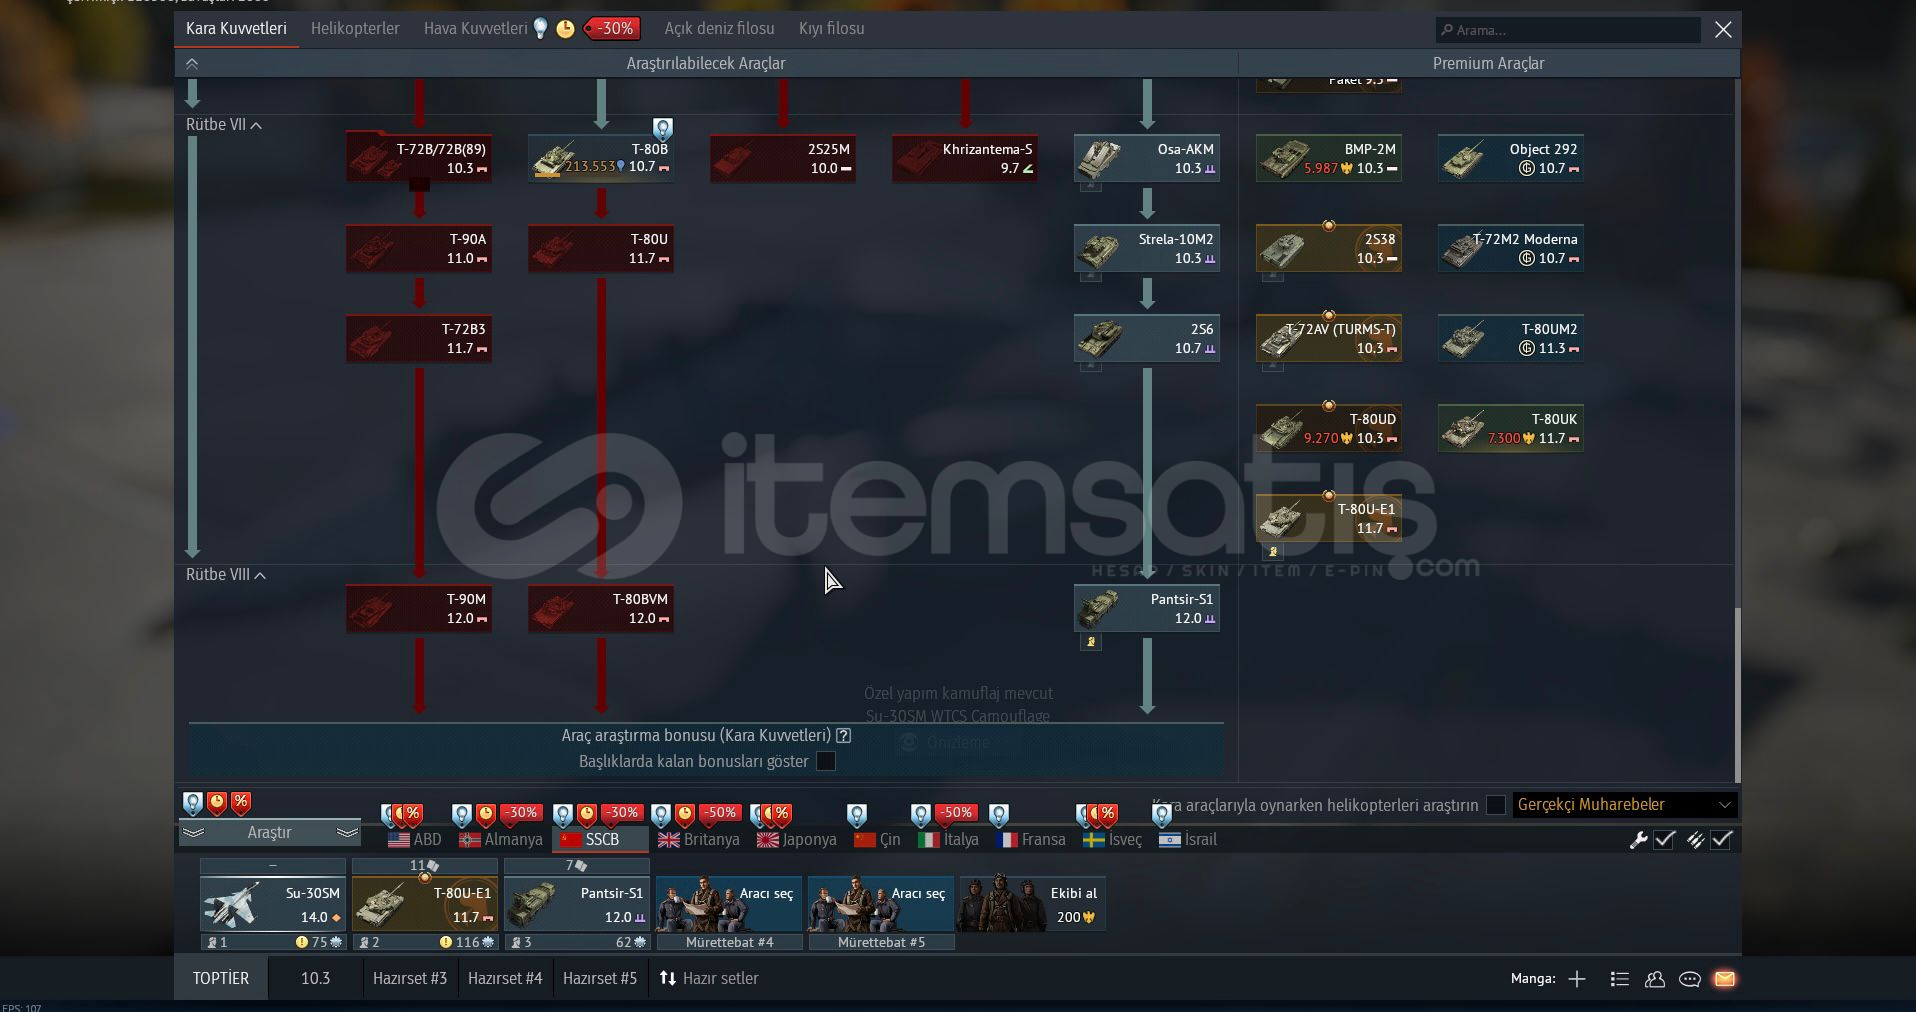1916x1012 pixels.
Task: Select the SSCB nation tab
Action: tap(601, 840)
